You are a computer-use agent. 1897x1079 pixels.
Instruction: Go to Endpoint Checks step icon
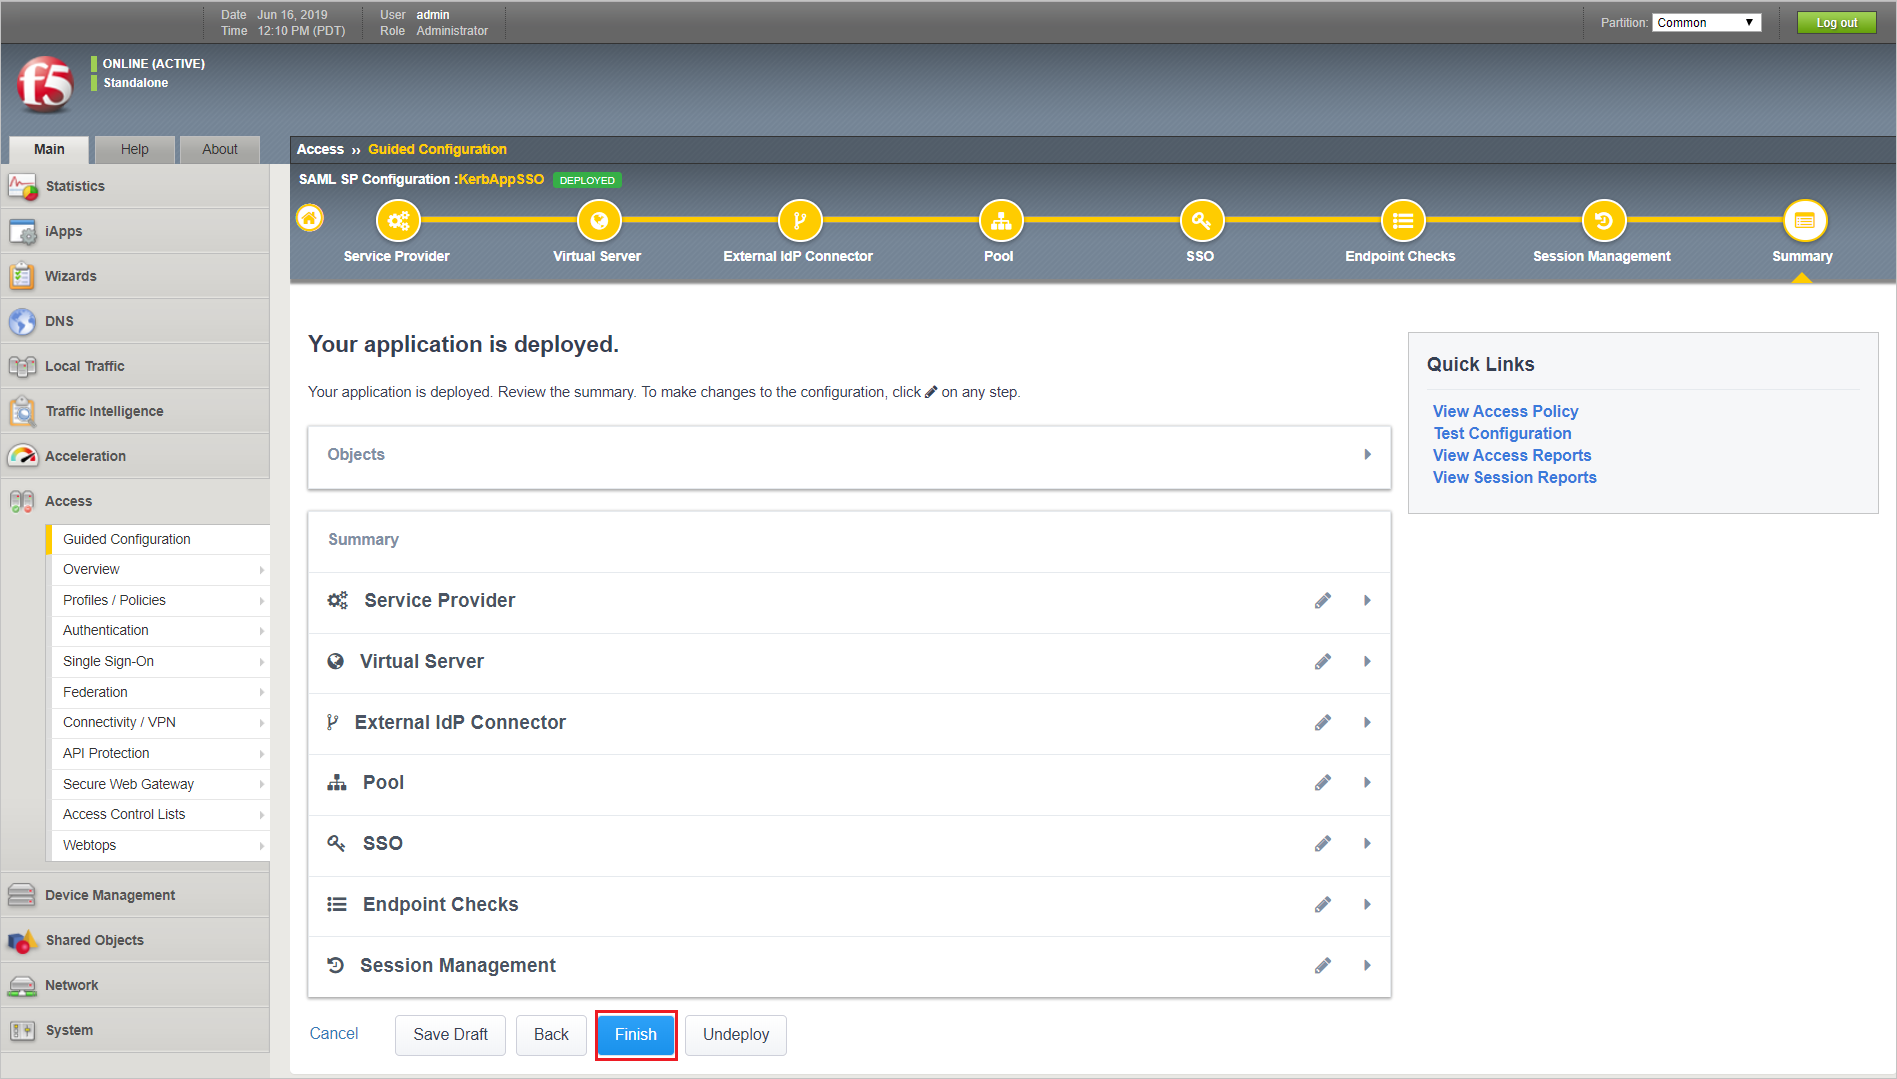[1403, 221]
